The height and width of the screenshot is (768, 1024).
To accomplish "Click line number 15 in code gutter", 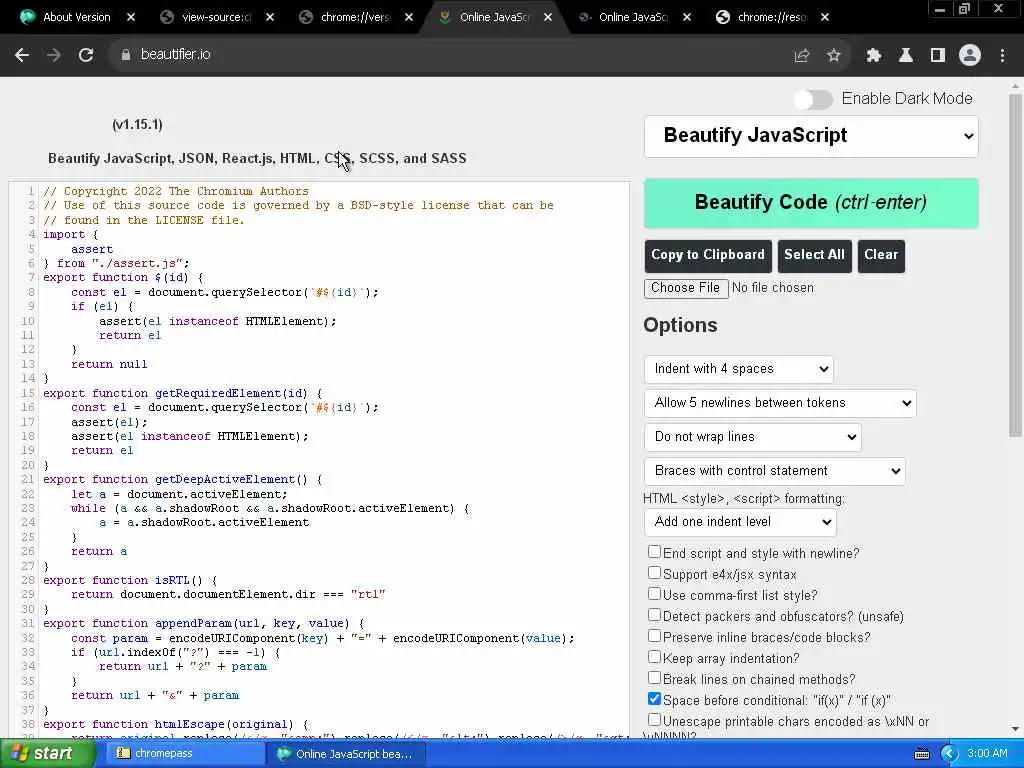I will coord(27,394).
